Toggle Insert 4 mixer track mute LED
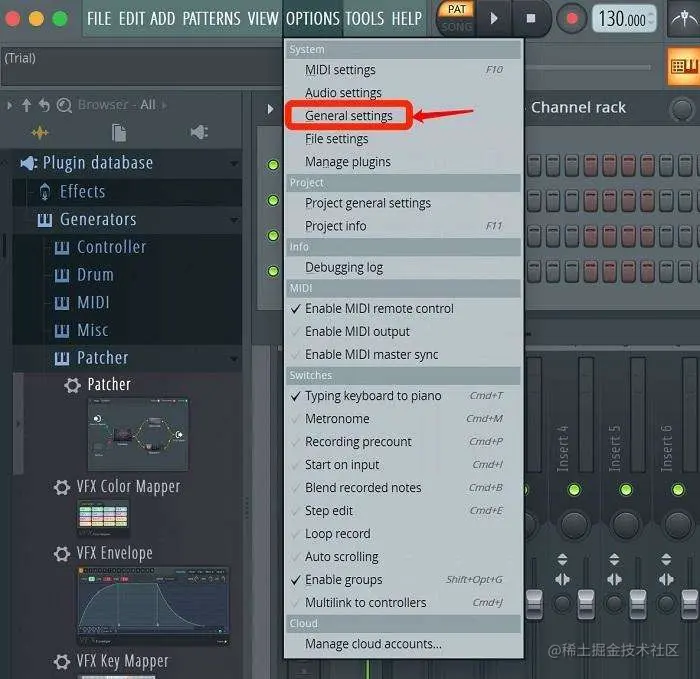This screenshot has height=679, width=700. tap(574, 490)
